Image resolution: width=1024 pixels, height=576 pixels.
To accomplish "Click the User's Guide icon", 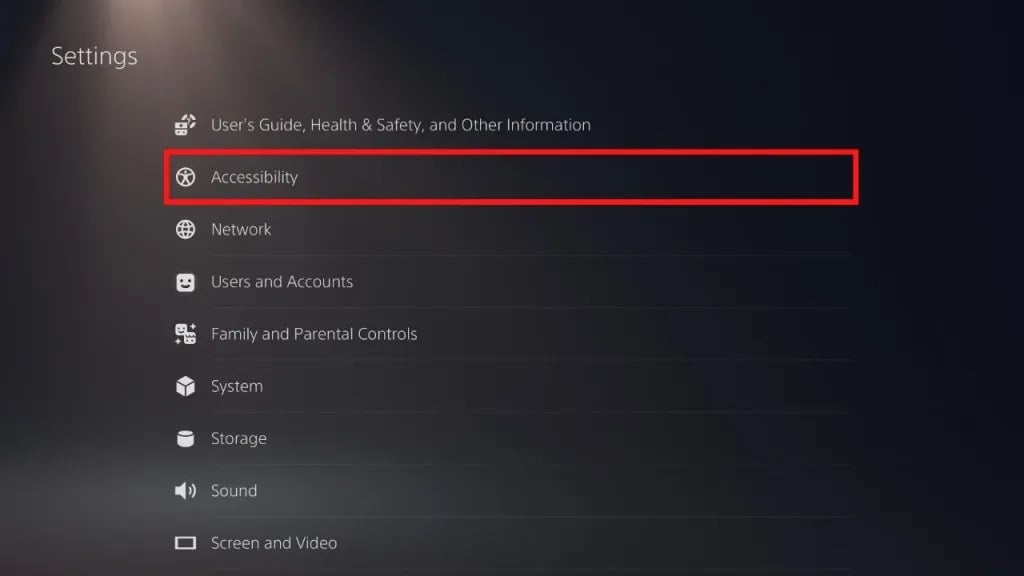I will point(185,125).
